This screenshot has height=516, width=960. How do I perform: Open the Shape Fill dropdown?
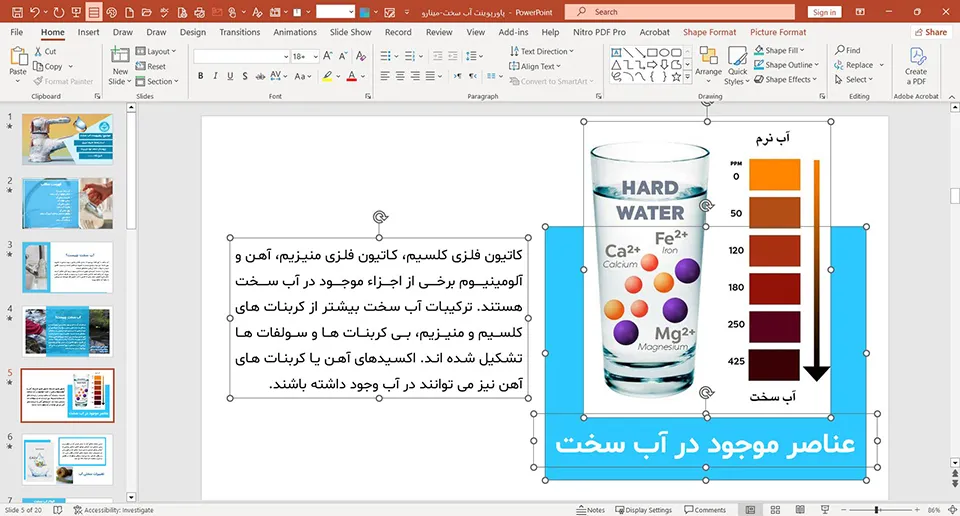click(779, 50)
